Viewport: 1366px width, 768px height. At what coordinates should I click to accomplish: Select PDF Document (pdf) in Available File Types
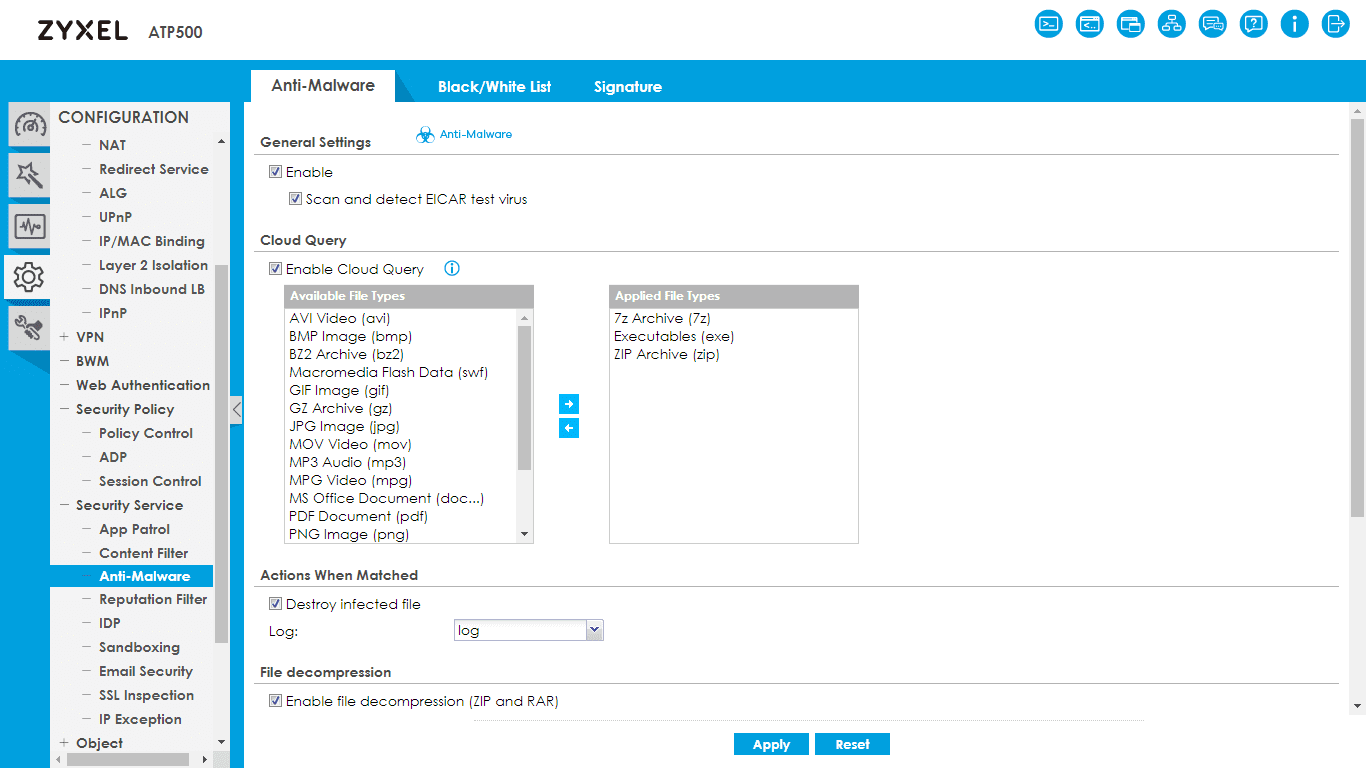(358, 516)
